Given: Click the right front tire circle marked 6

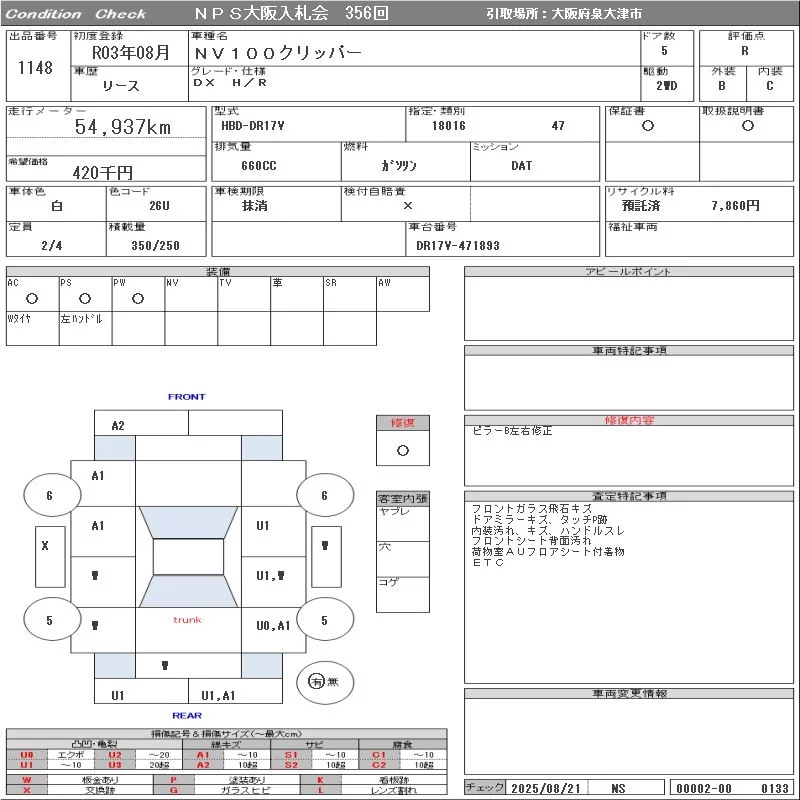Looking at the screenshot, I should click(323, 495).
